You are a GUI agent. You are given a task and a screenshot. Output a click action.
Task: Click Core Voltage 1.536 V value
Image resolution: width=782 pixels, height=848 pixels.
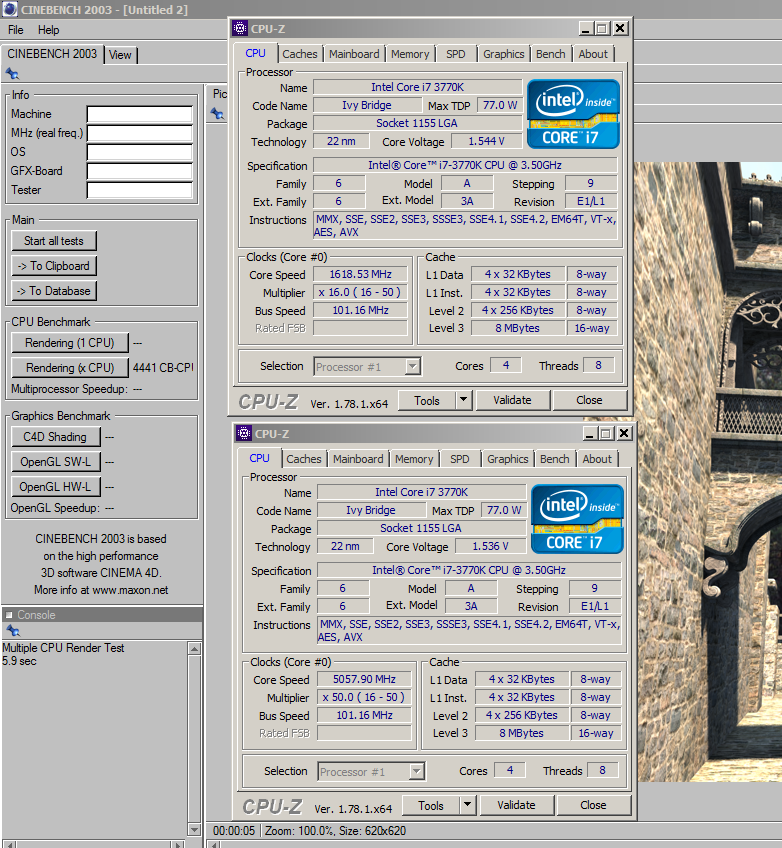pyautogui.click(x=491, y=546)
